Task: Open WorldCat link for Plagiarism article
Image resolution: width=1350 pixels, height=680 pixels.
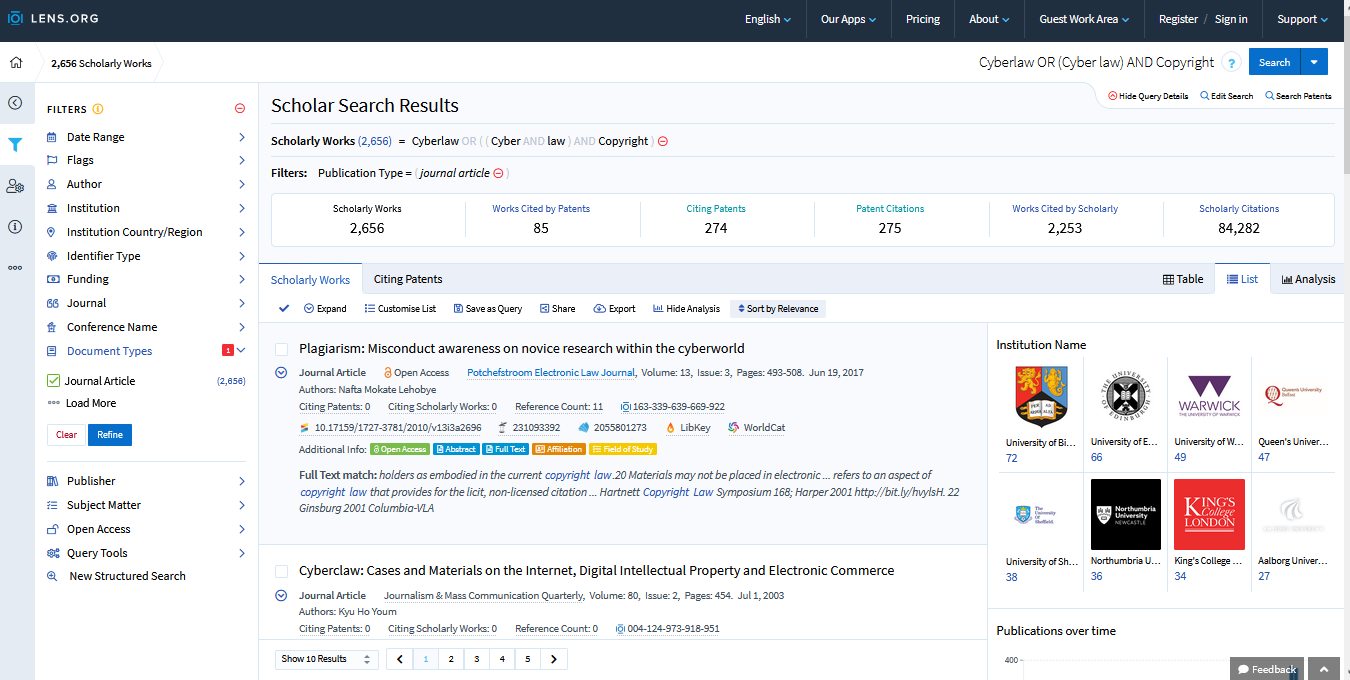Action: (x=756, y=427)
